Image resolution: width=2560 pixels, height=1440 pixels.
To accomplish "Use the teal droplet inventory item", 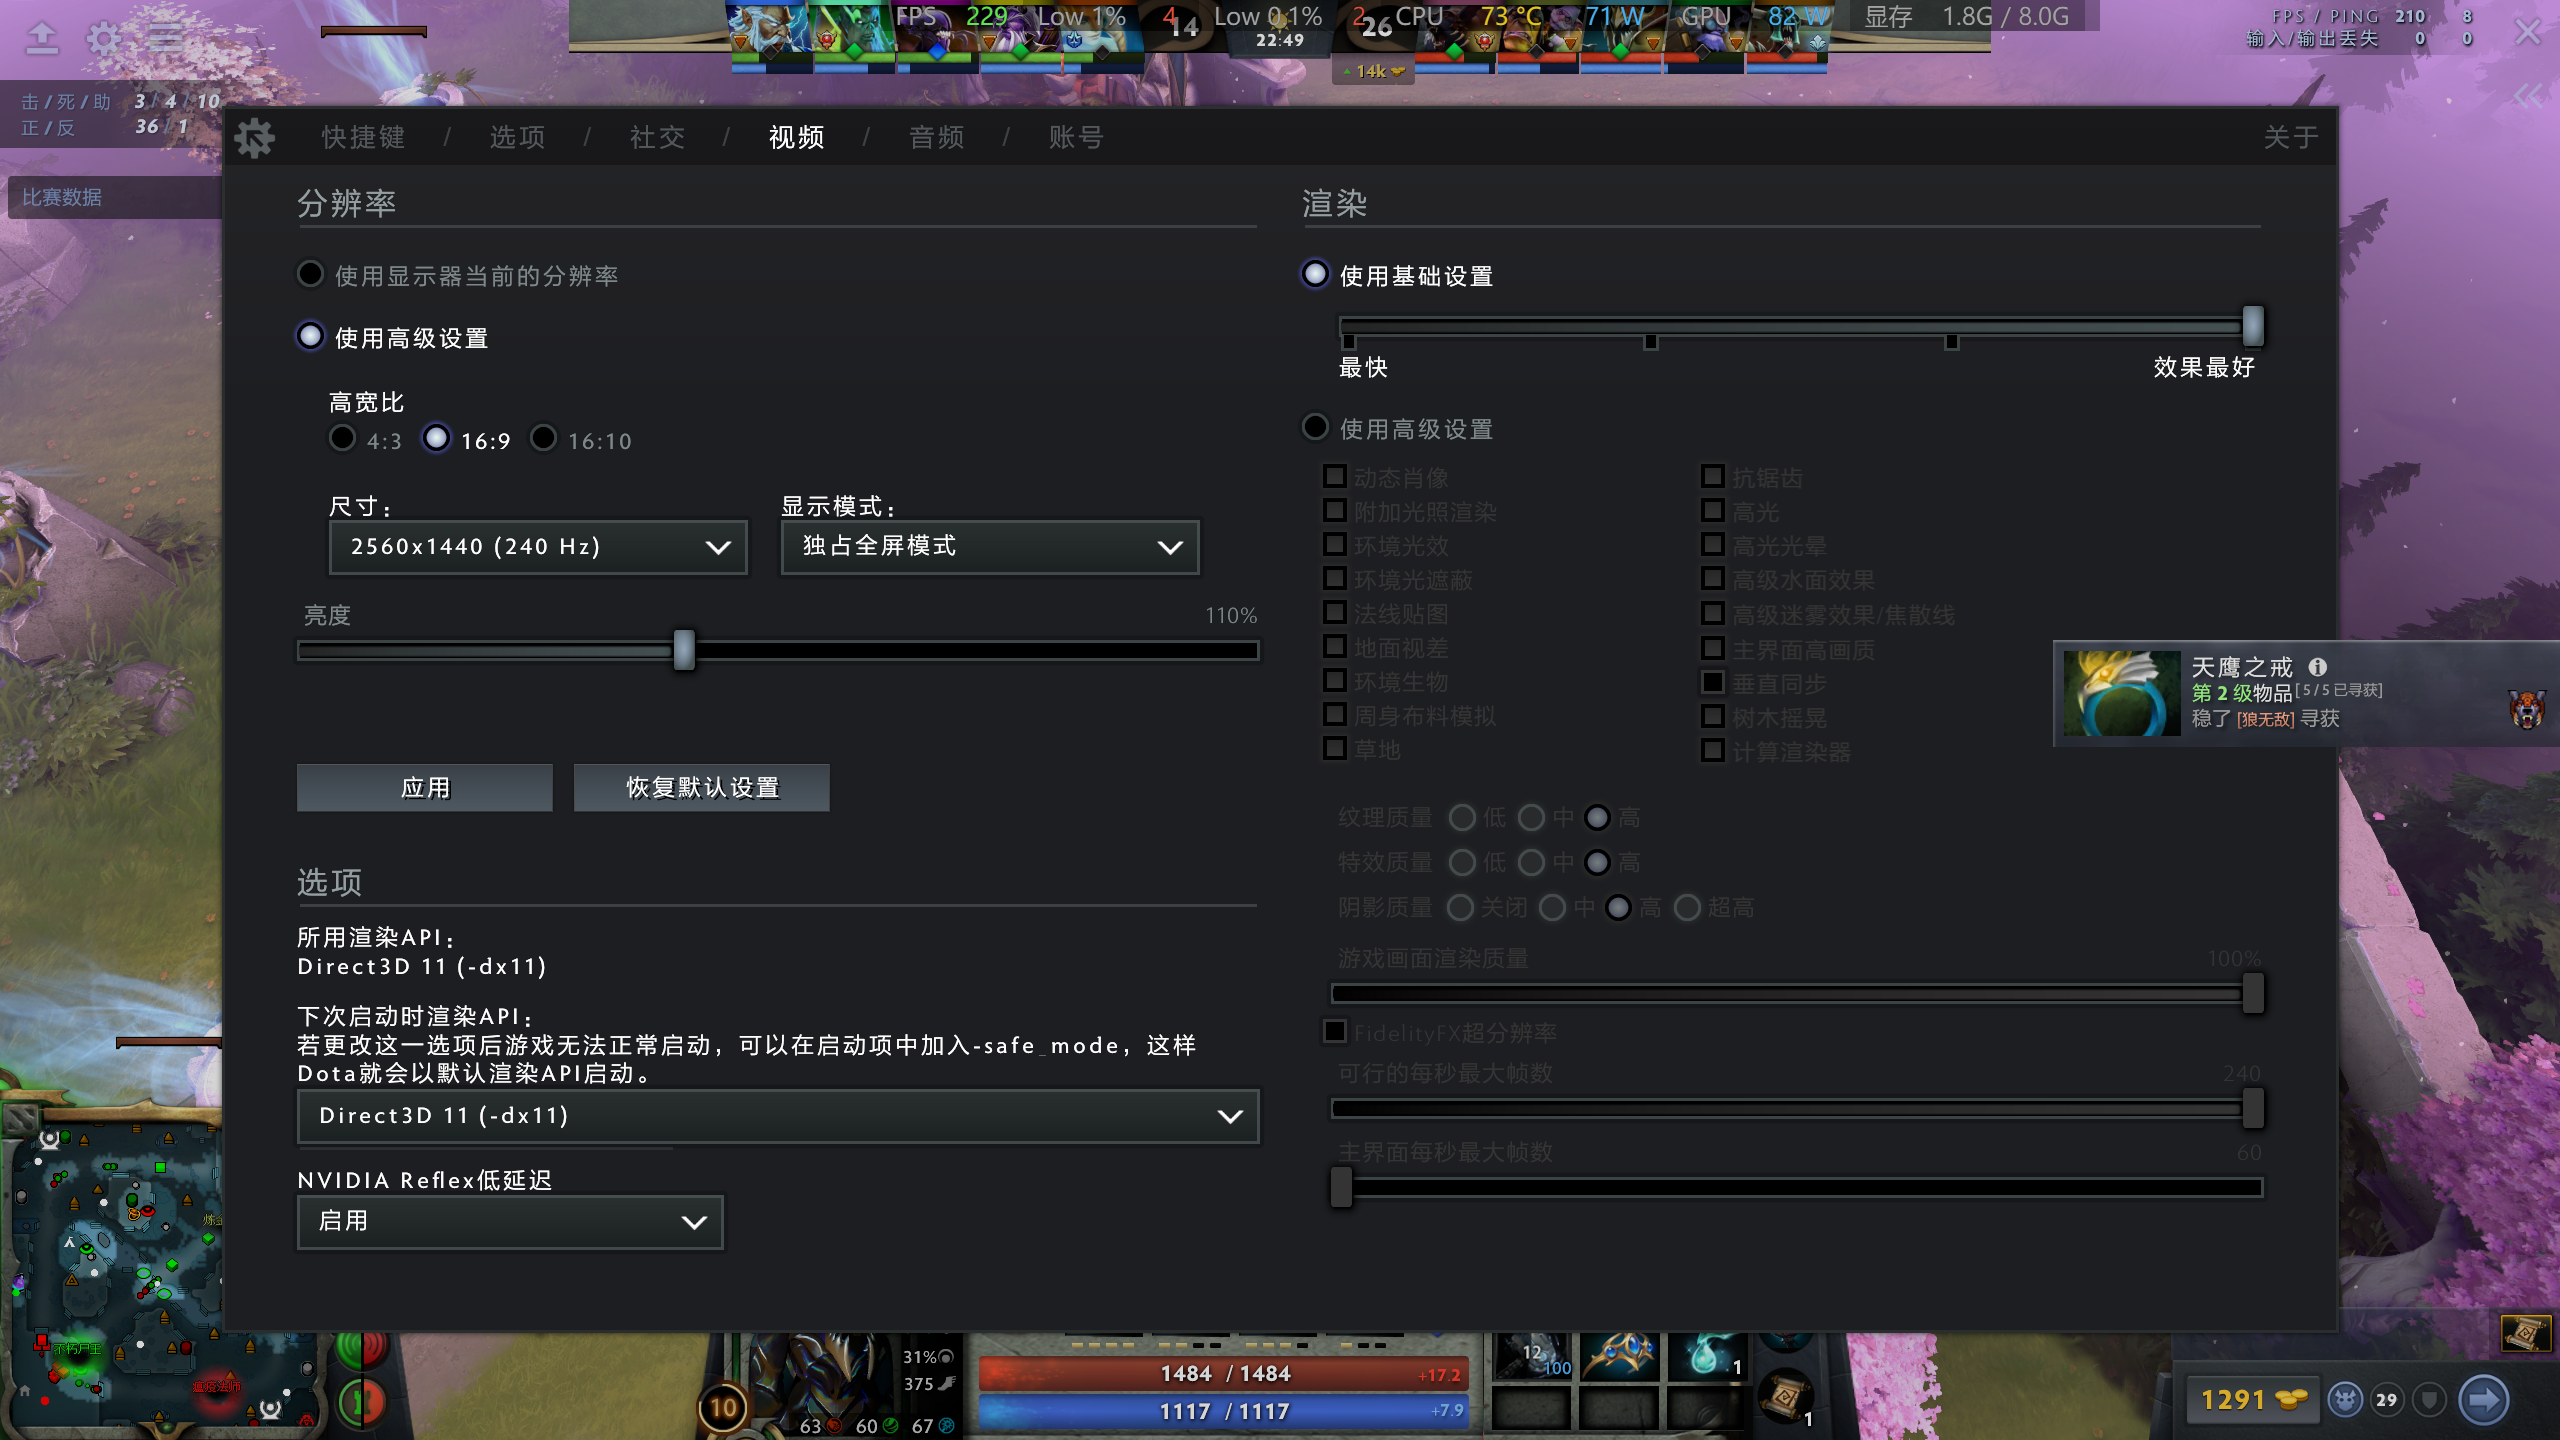I will click(1706, 1356).
